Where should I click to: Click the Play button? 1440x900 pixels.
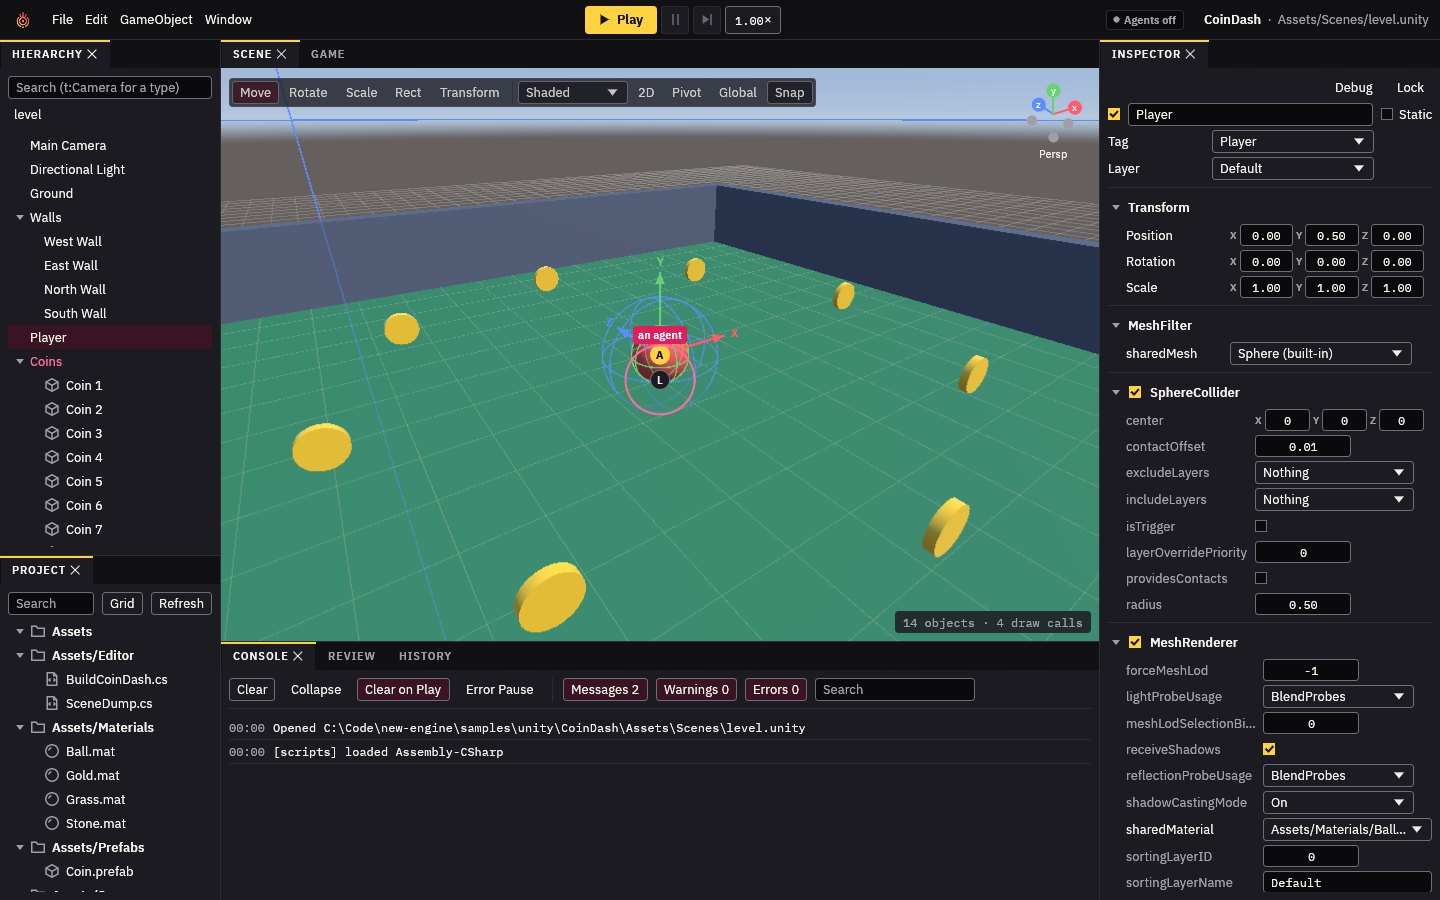click(x=621, y=20)
